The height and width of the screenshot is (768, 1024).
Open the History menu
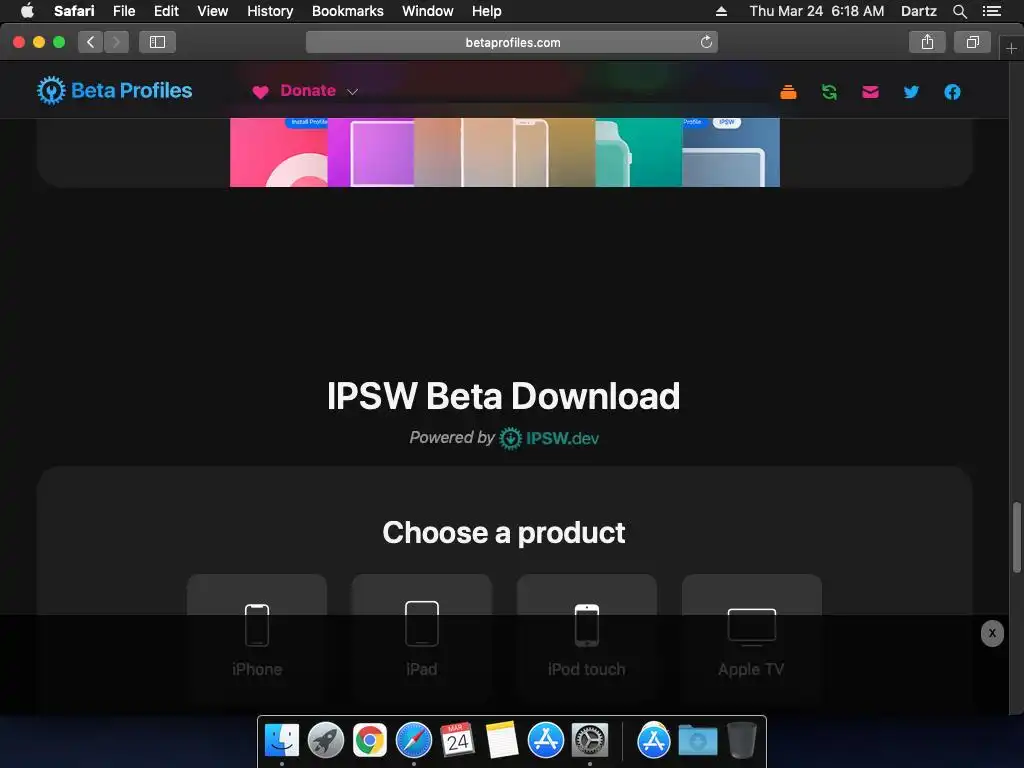click(x=270, y=11)
